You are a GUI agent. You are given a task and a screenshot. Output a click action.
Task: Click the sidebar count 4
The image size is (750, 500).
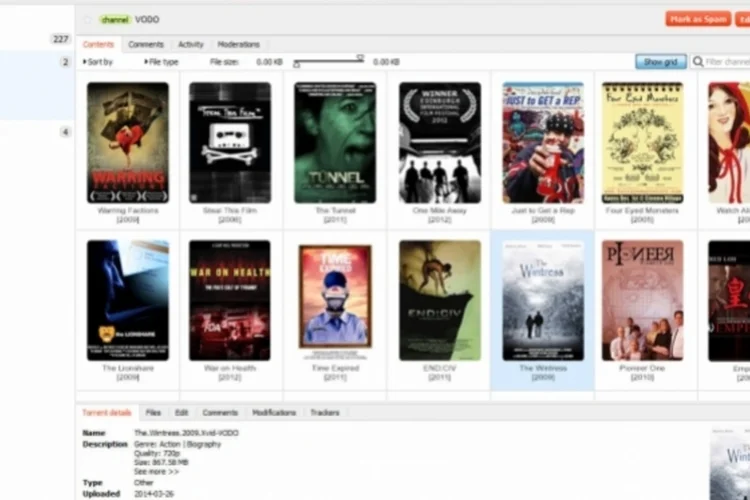coord(66,132)
